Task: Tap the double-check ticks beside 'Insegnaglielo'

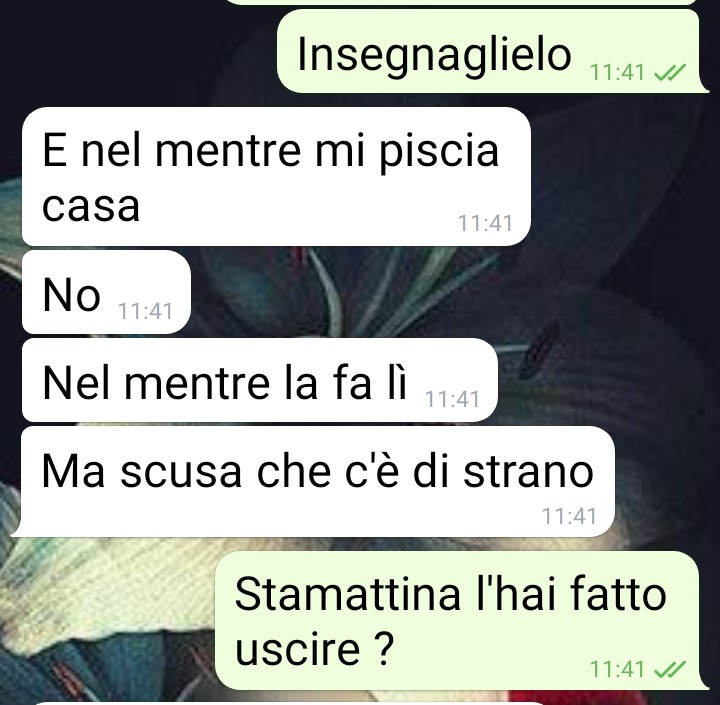Action: pos(669,72)
